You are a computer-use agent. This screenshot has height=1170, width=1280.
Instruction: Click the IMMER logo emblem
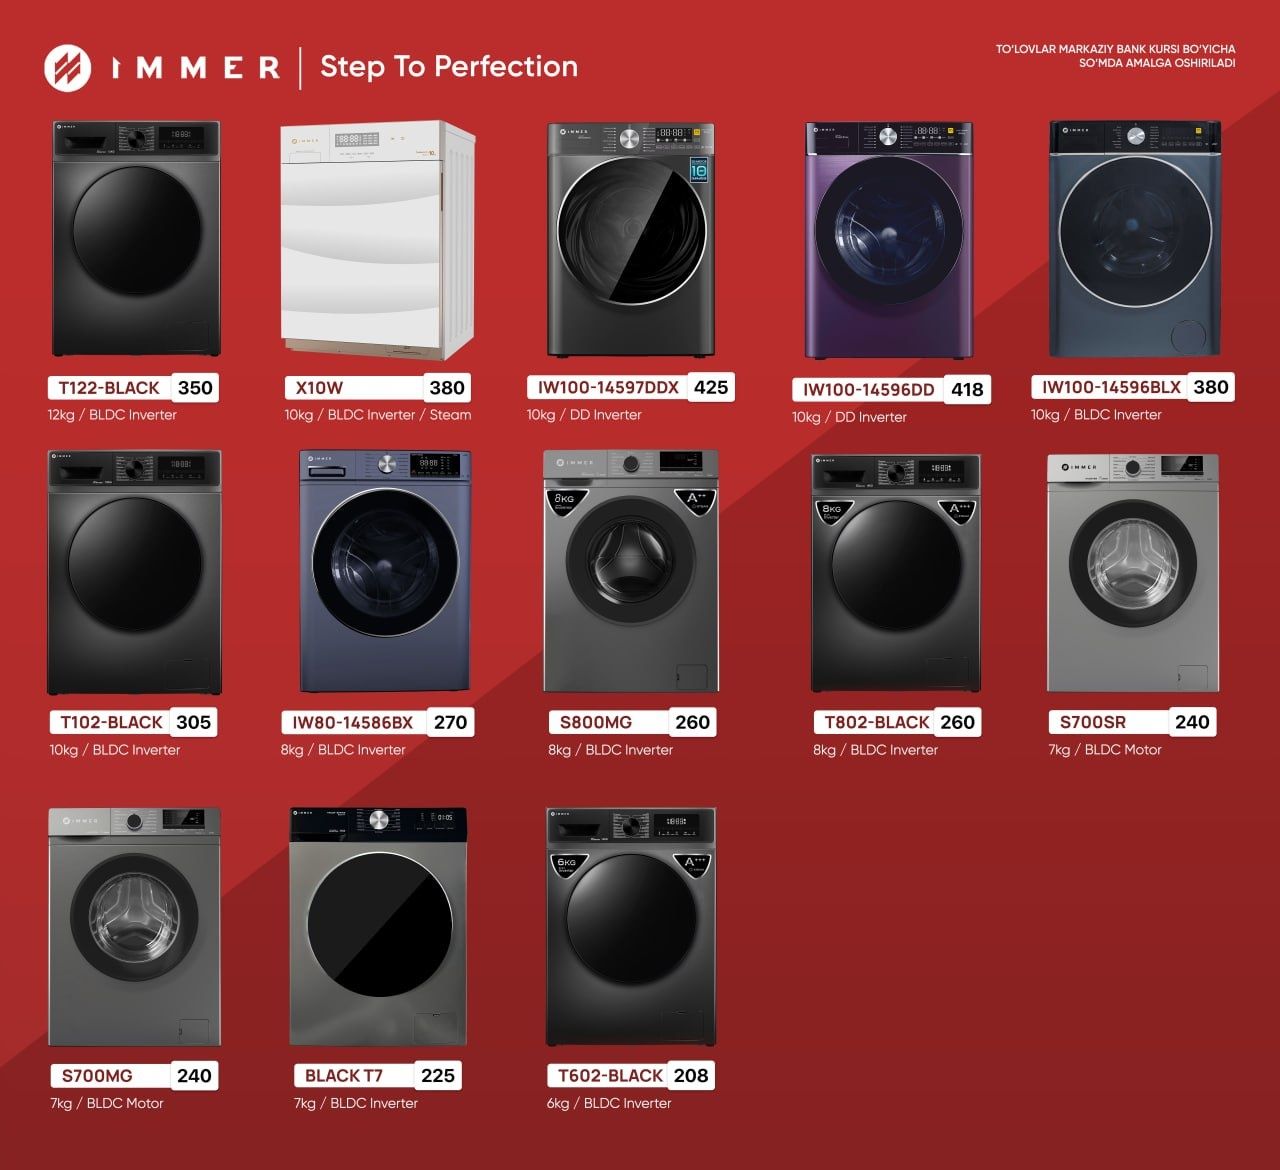tap(67, 67)
